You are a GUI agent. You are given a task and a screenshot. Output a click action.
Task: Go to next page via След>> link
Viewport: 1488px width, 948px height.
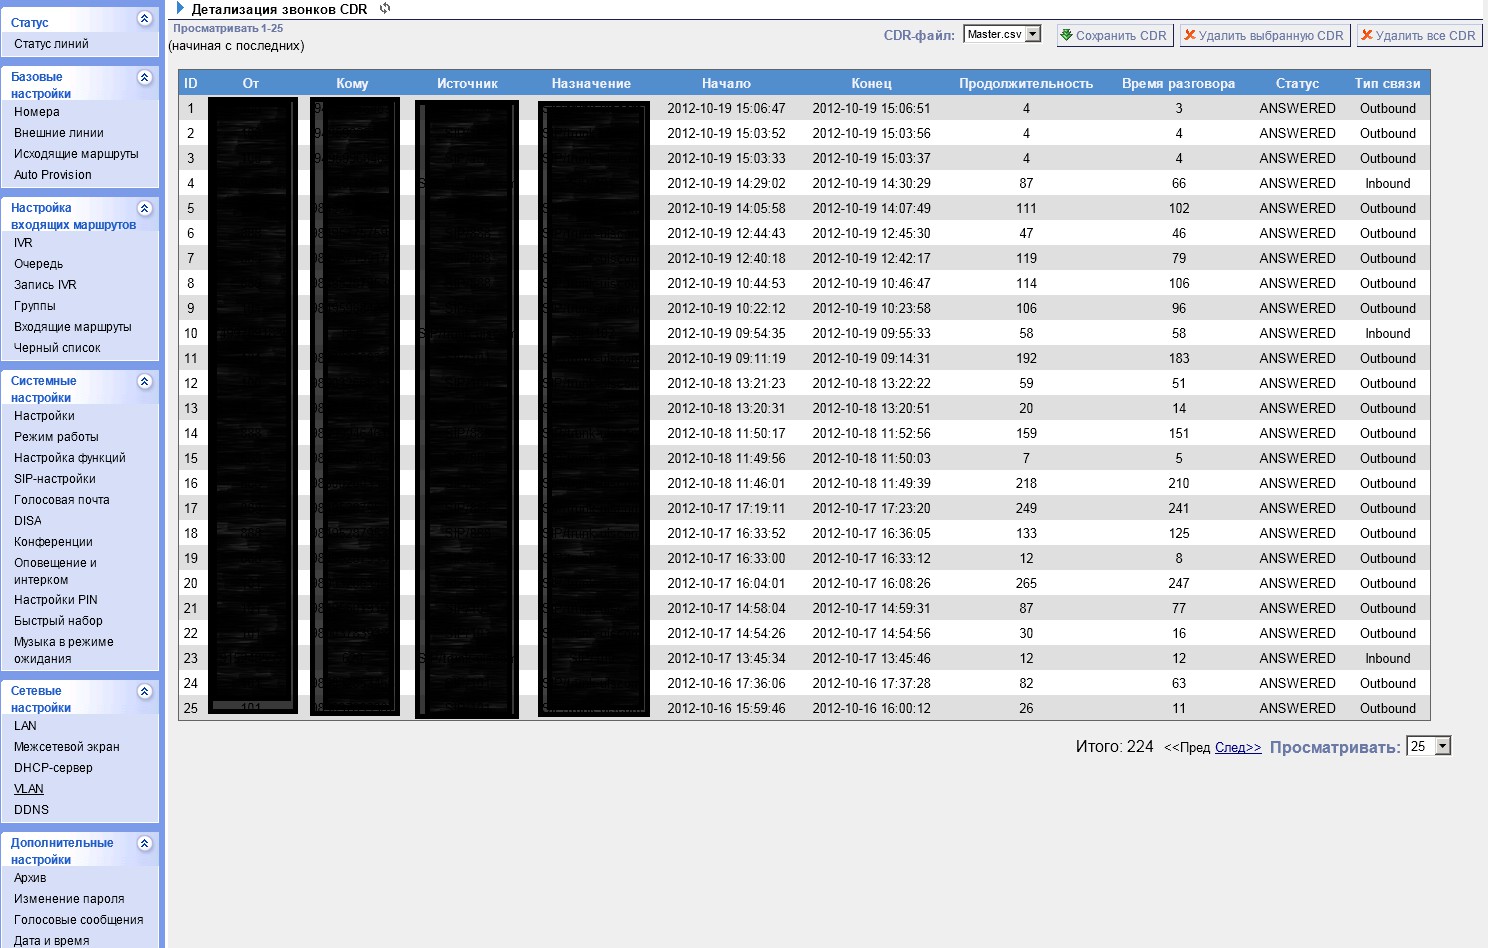click(1238, 748)
